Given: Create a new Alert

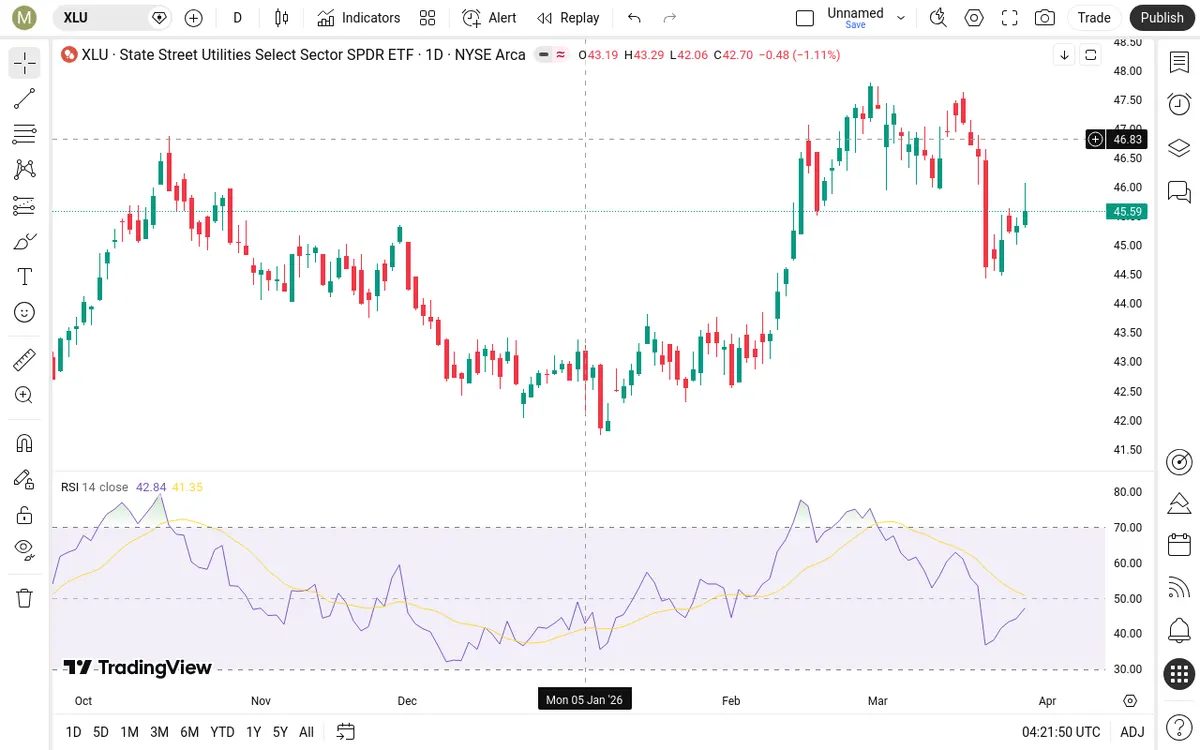Looking at the screenshot, I should [x=489, y=18].
